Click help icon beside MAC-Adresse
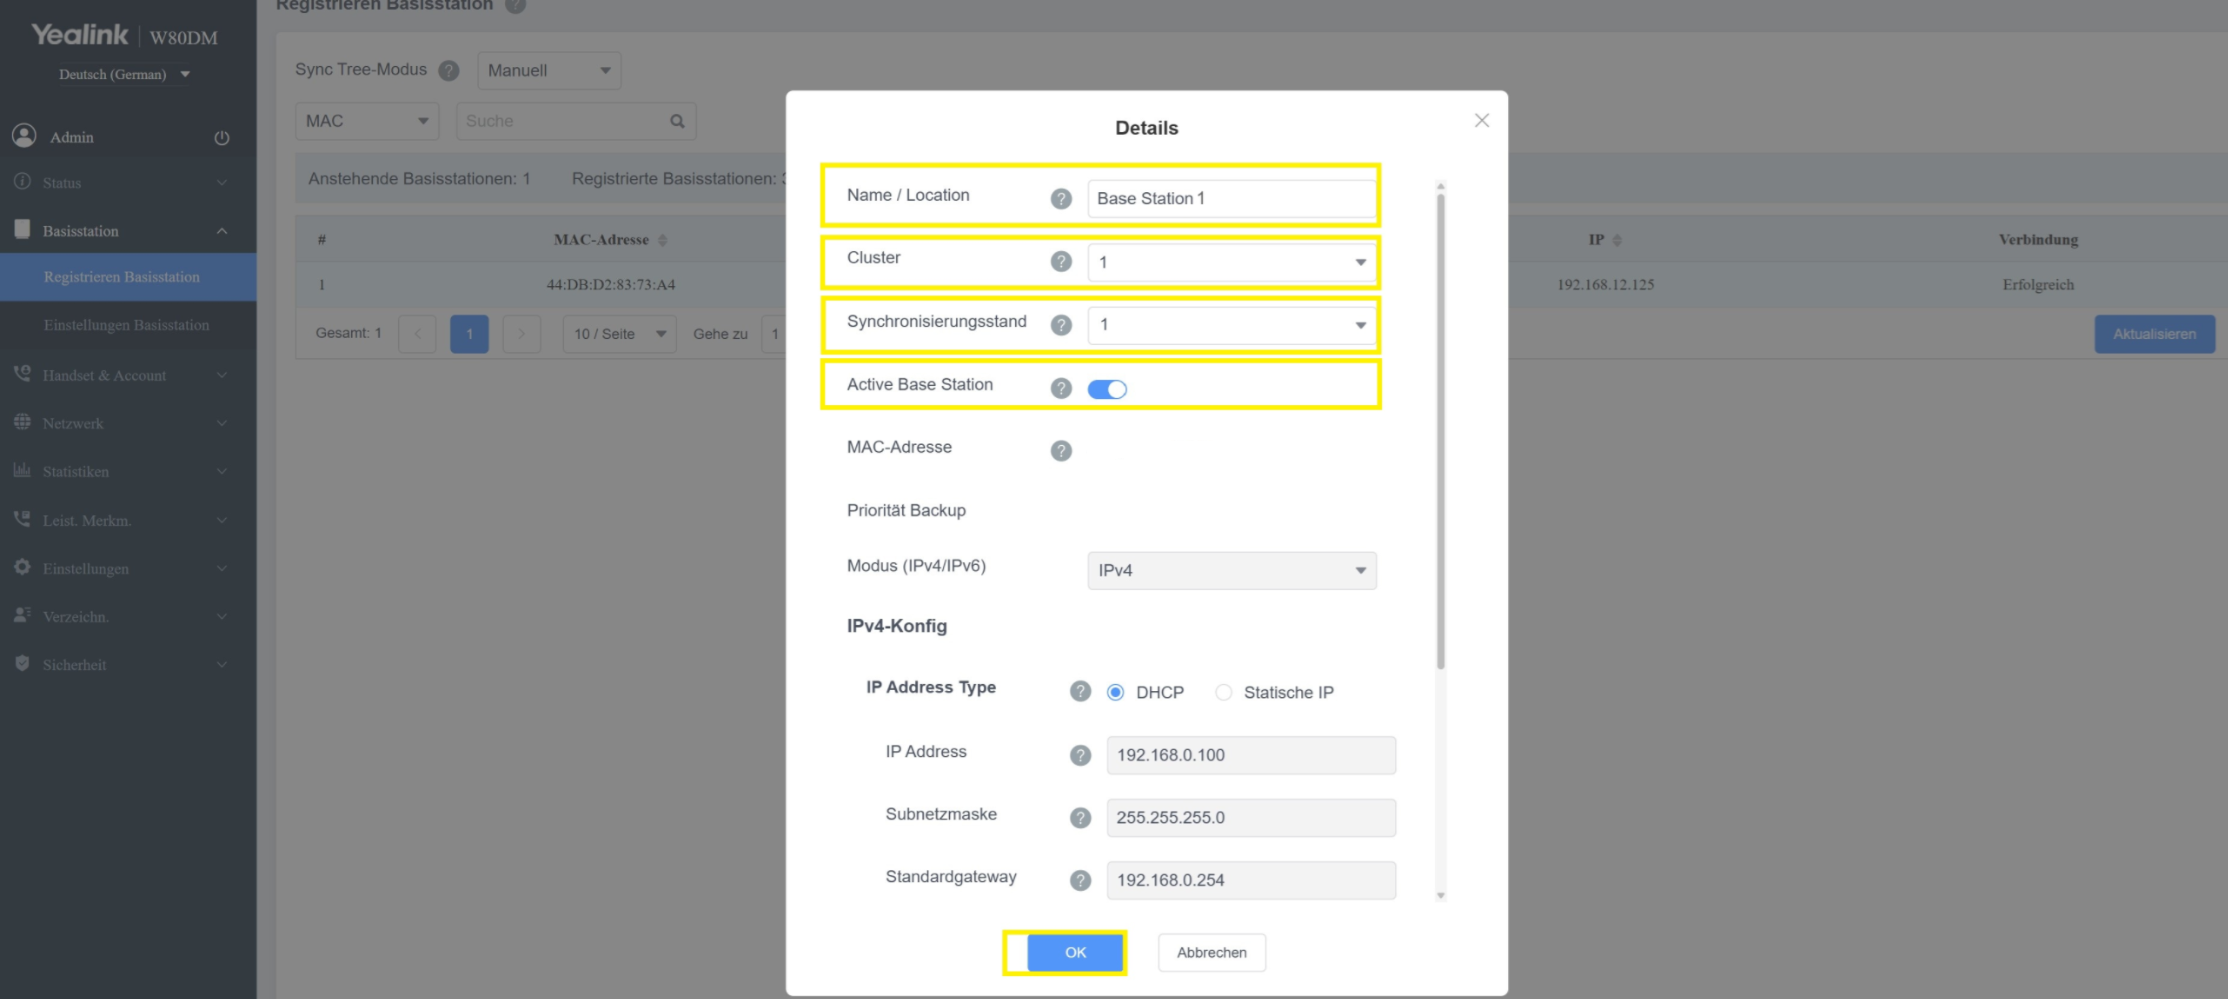 1061,451
